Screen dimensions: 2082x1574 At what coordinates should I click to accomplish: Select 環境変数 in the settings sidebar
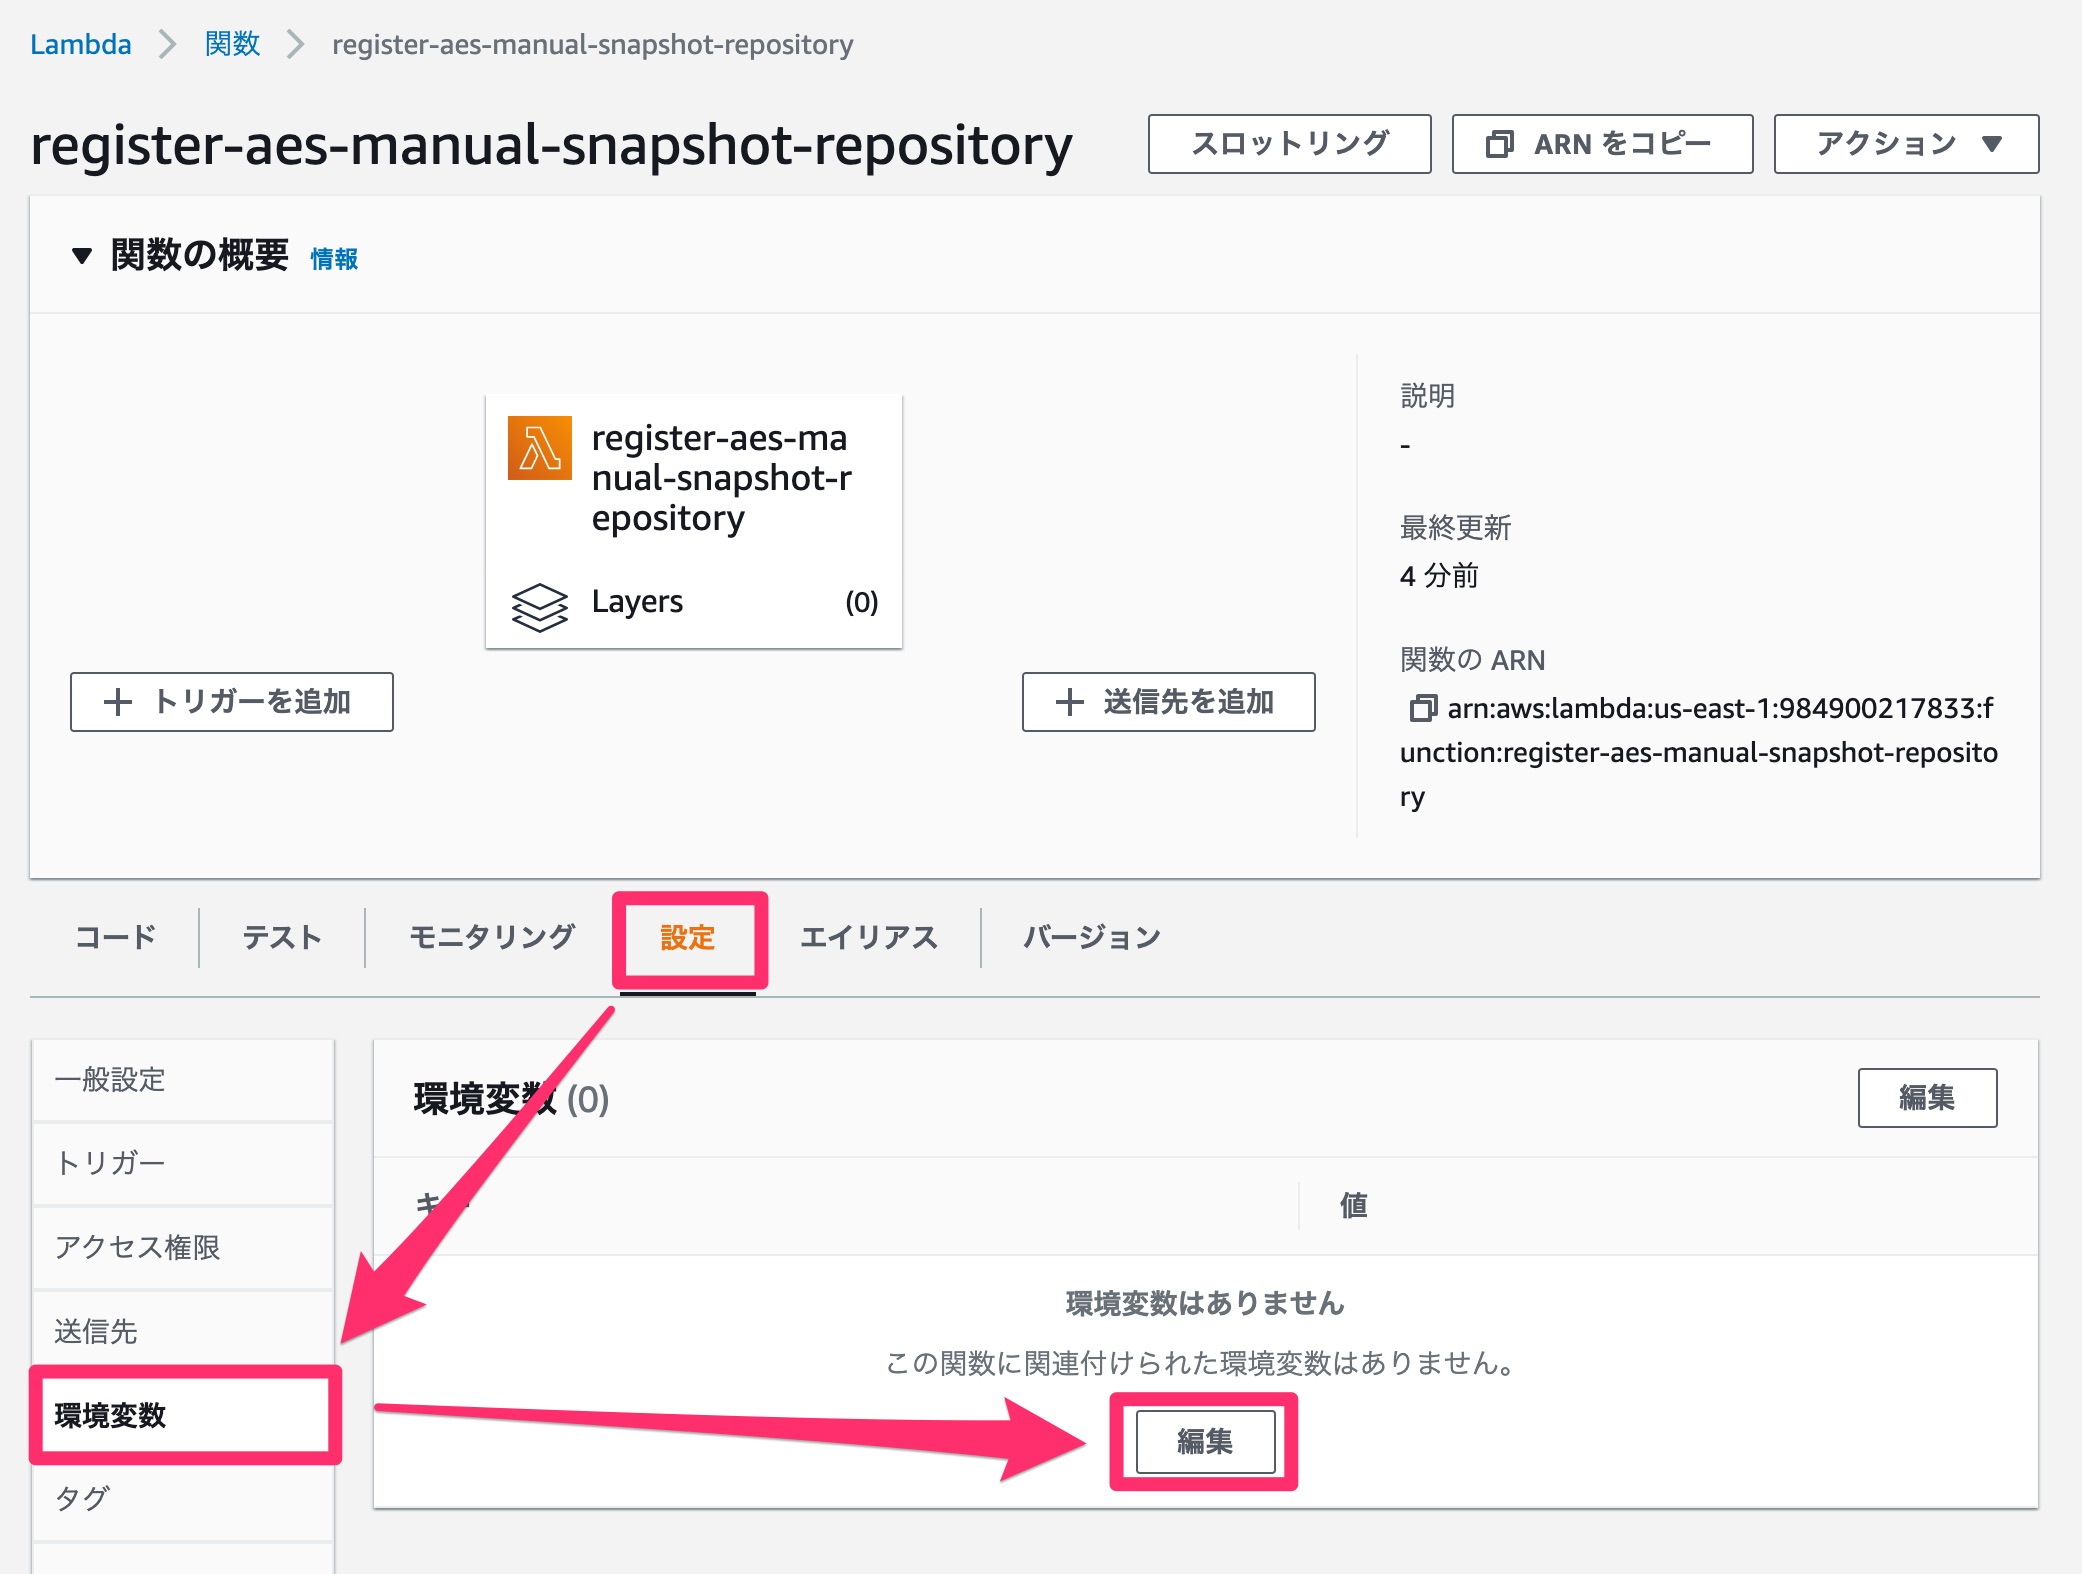(x=184, y=1415)
